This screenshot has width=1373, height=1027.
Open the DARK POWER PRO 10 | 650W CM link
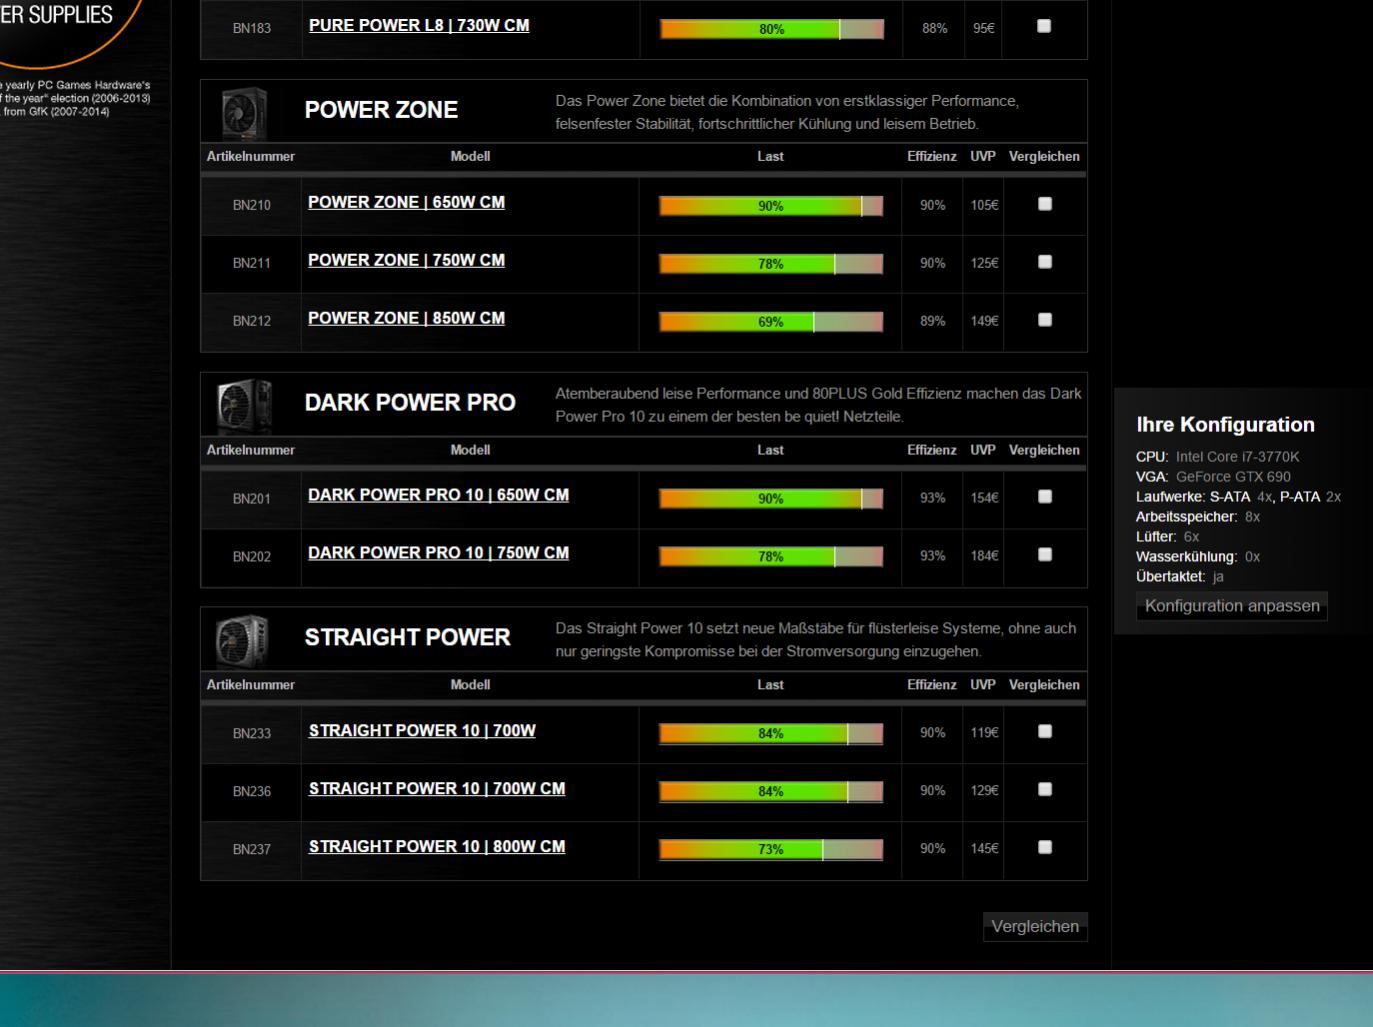click(x=438, y=495)
